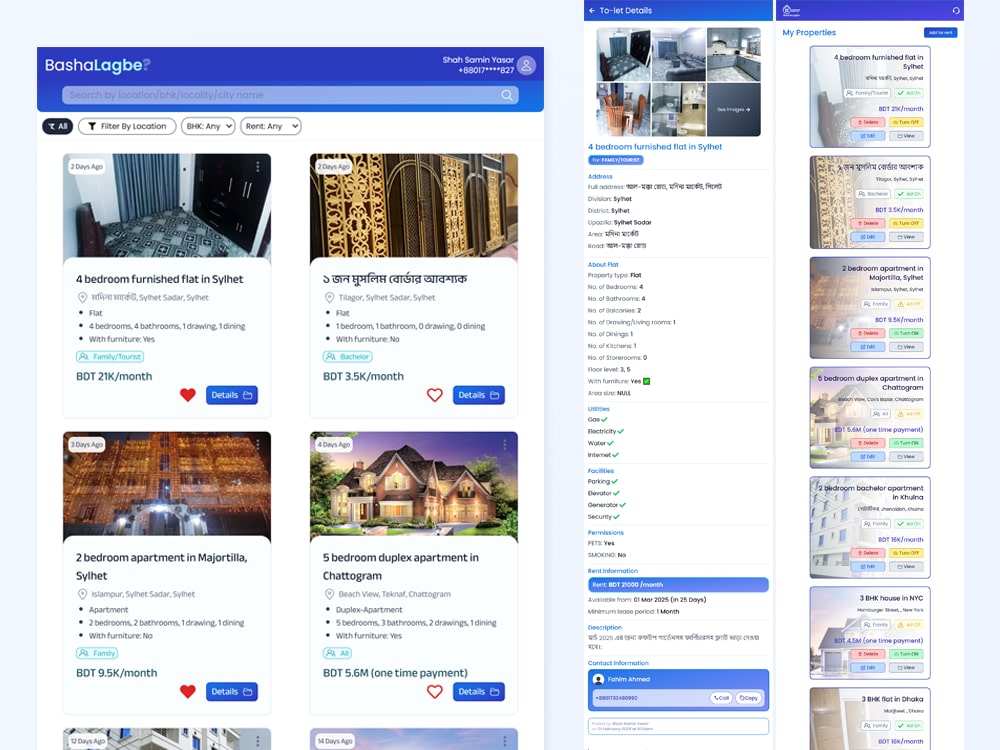Edit the BDT 3.5K/month property
The image size is (1000, 750).
[868, 237]
